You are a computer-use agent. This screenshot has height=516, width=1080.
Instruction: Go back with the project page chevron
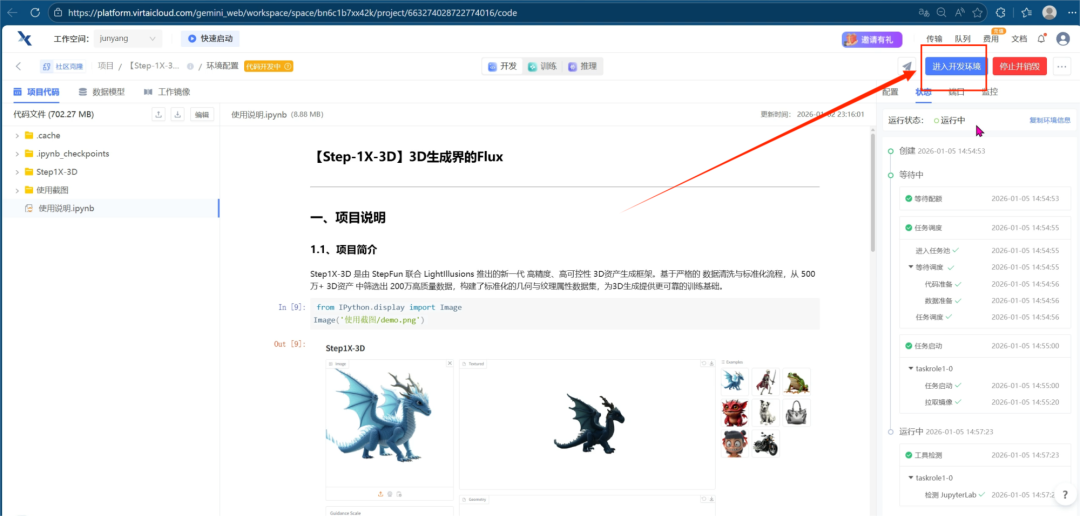tap(18, 66)
